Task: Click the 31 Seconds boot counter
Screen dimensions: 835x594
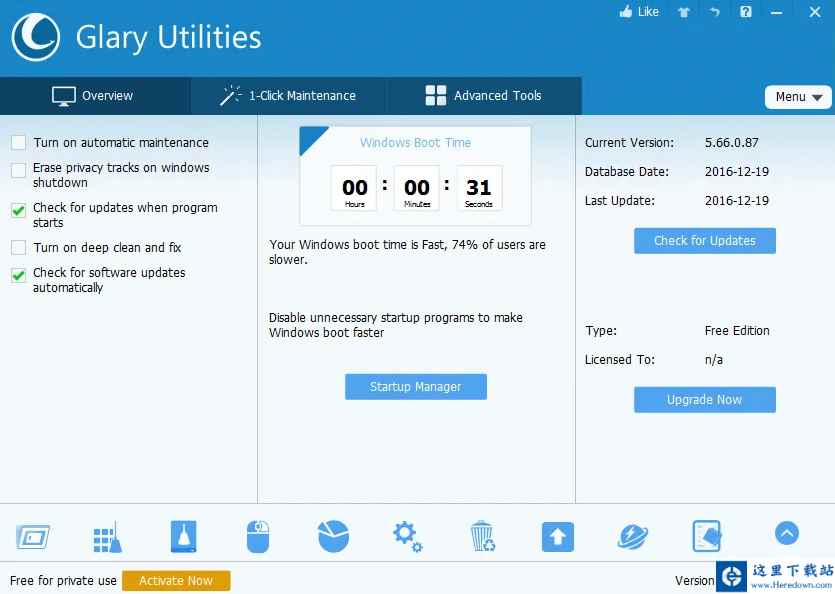Action: coord(479,188)
